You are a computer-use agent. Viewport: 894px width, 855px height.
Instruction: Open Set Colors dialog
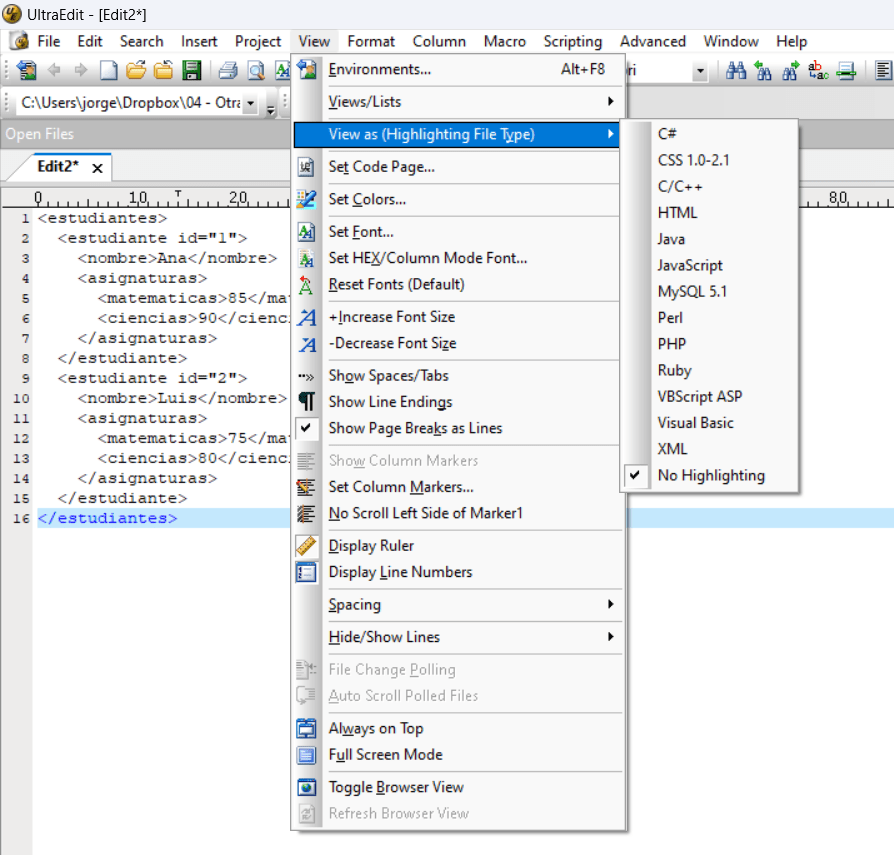point(367,199)
